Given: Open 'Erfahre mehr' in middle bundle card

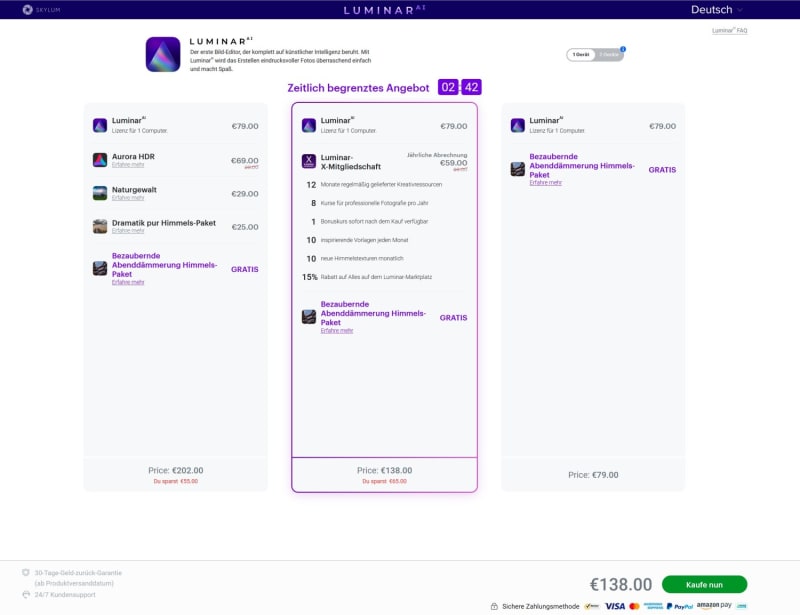Looking at the screenshot, I should click(337, 331).
